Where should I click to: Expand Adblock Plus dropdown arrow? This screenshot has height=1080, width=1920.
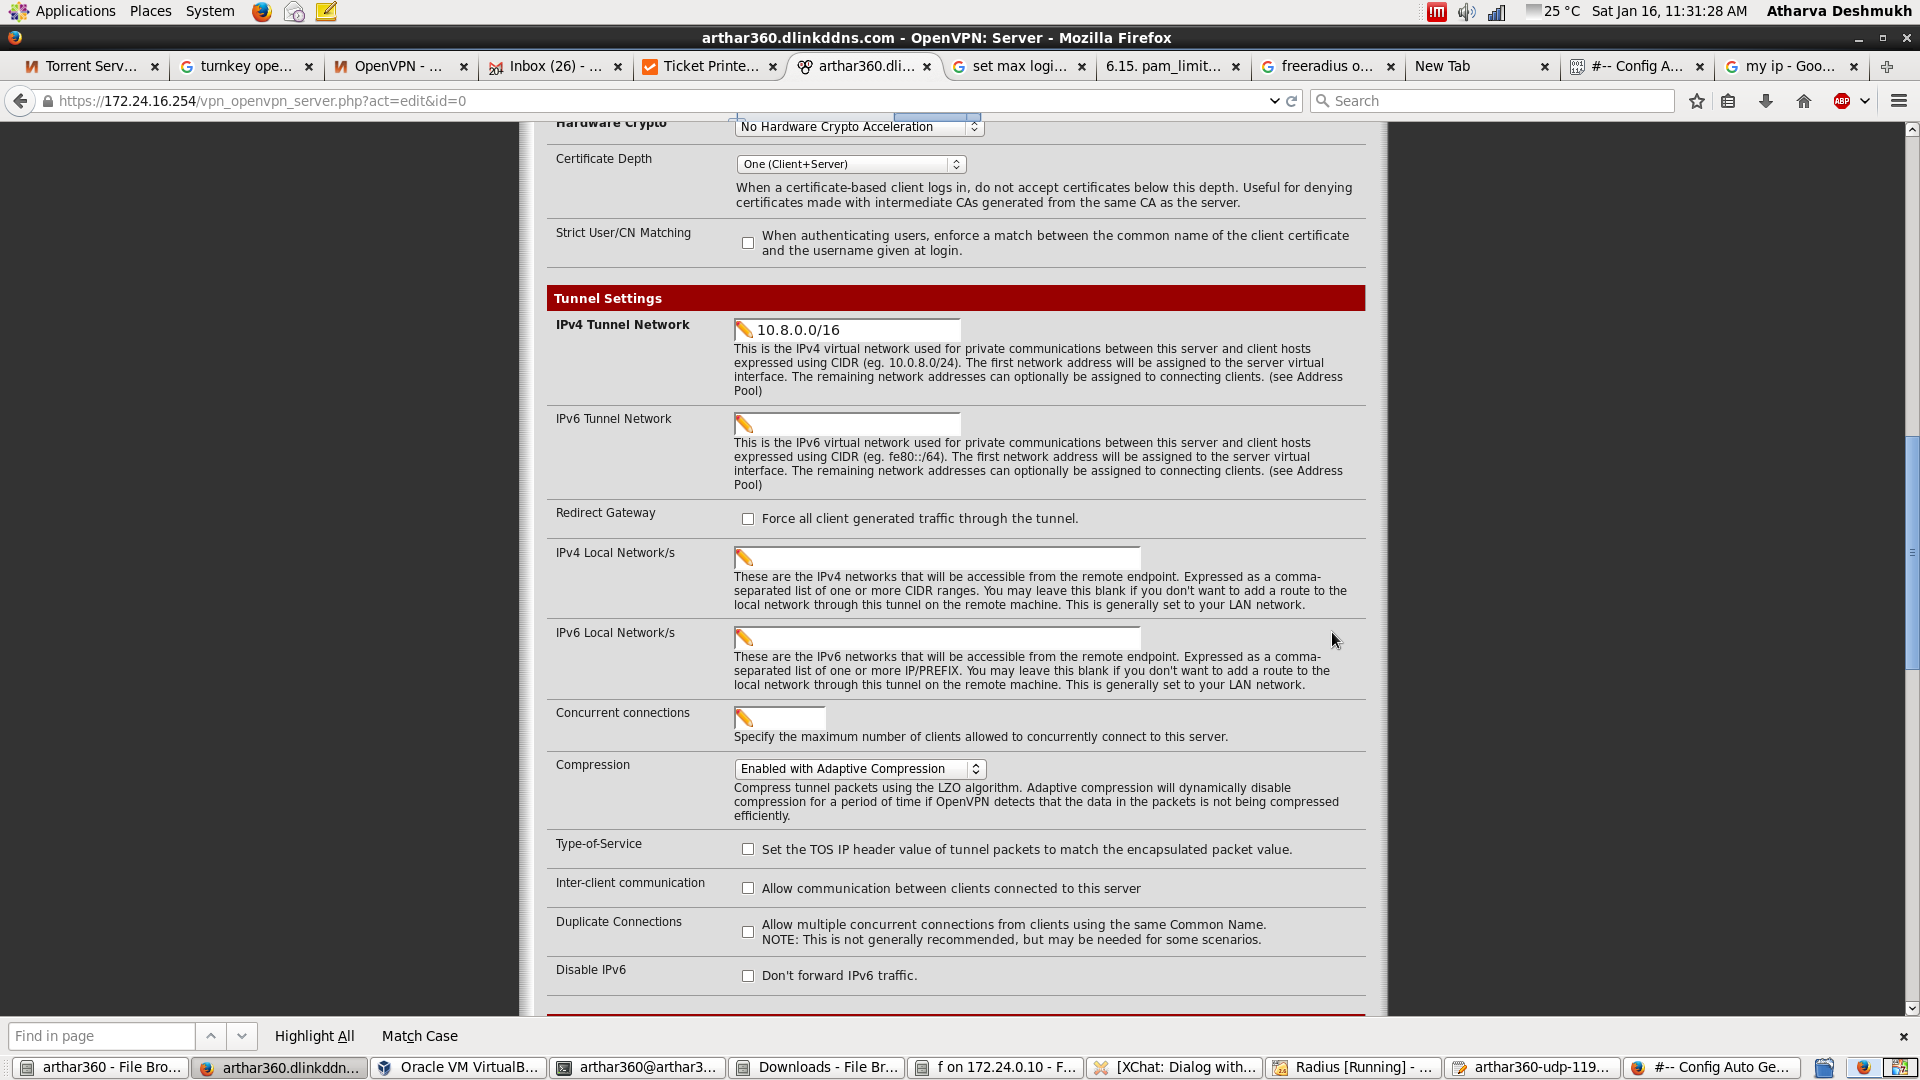[x=1865, y=101]
